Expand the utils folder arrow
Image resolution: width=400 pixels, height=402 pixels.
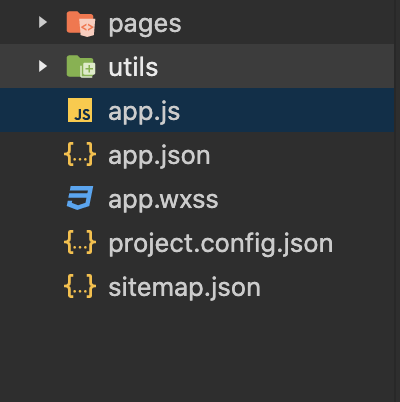(43, 66)
